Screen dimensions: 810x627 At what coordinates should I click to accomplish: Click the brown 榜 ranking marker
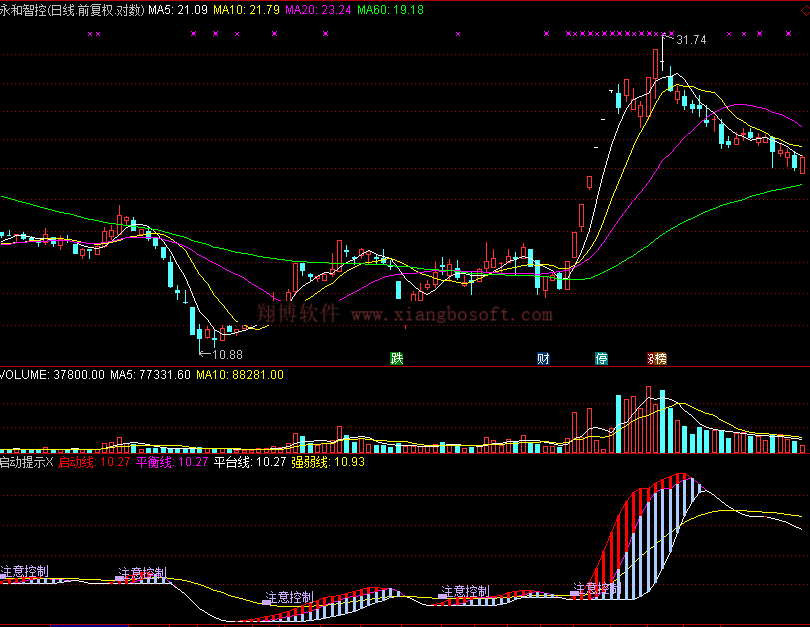(x=657, y=358)
